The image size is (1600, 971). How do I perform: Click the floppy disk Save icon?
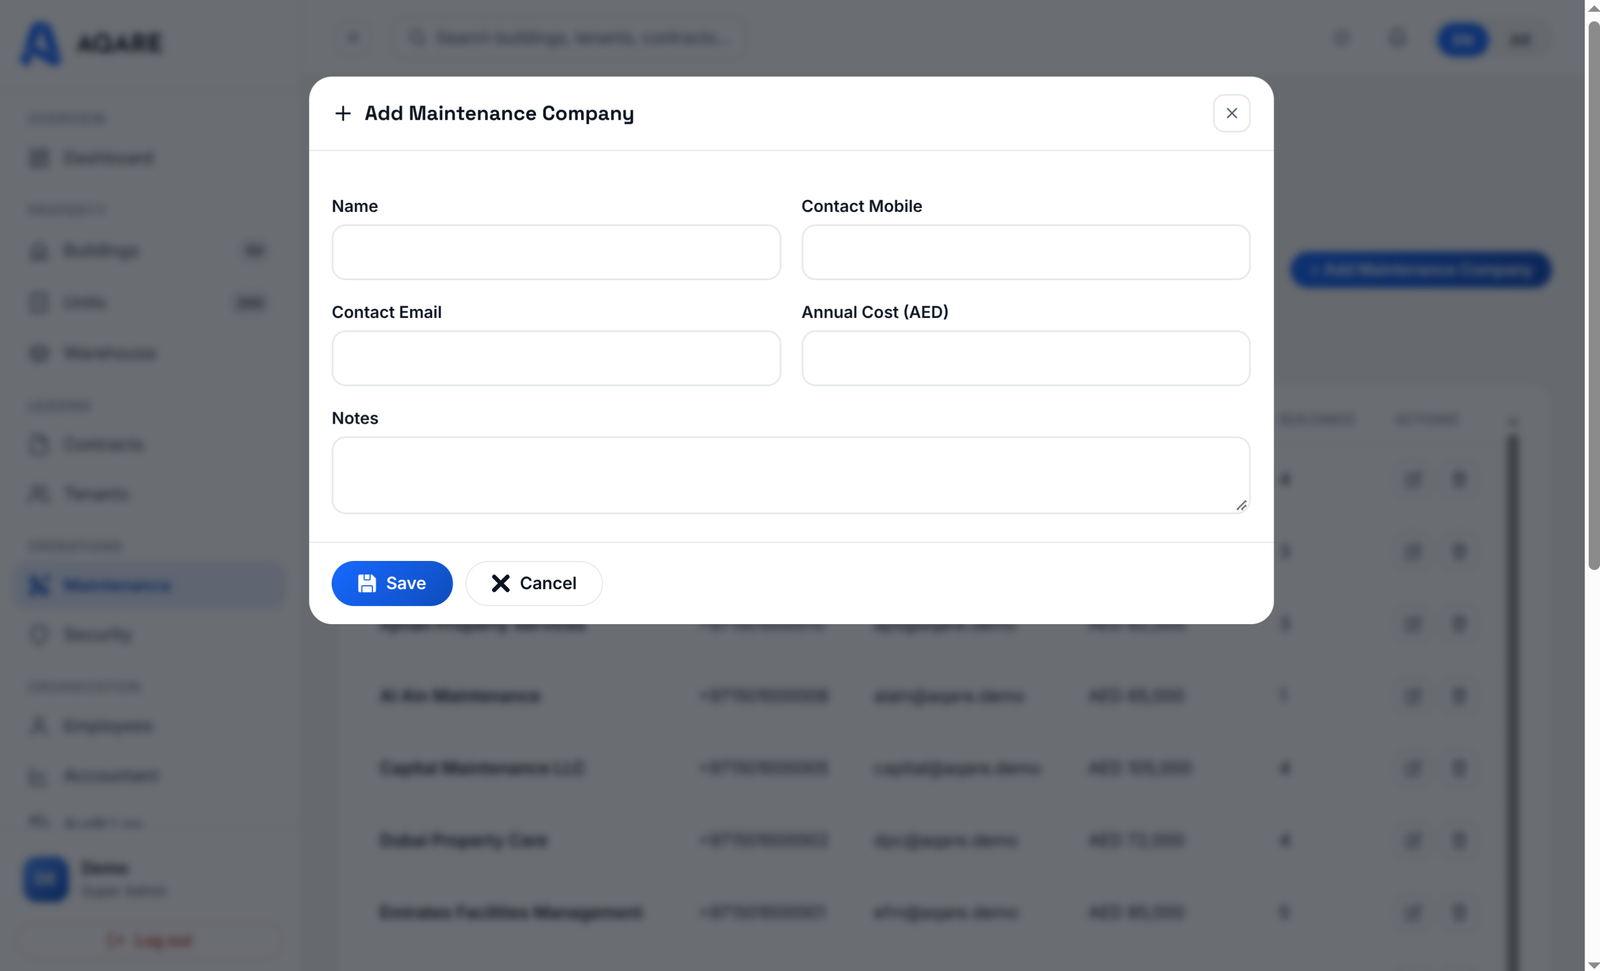[367, 583]
